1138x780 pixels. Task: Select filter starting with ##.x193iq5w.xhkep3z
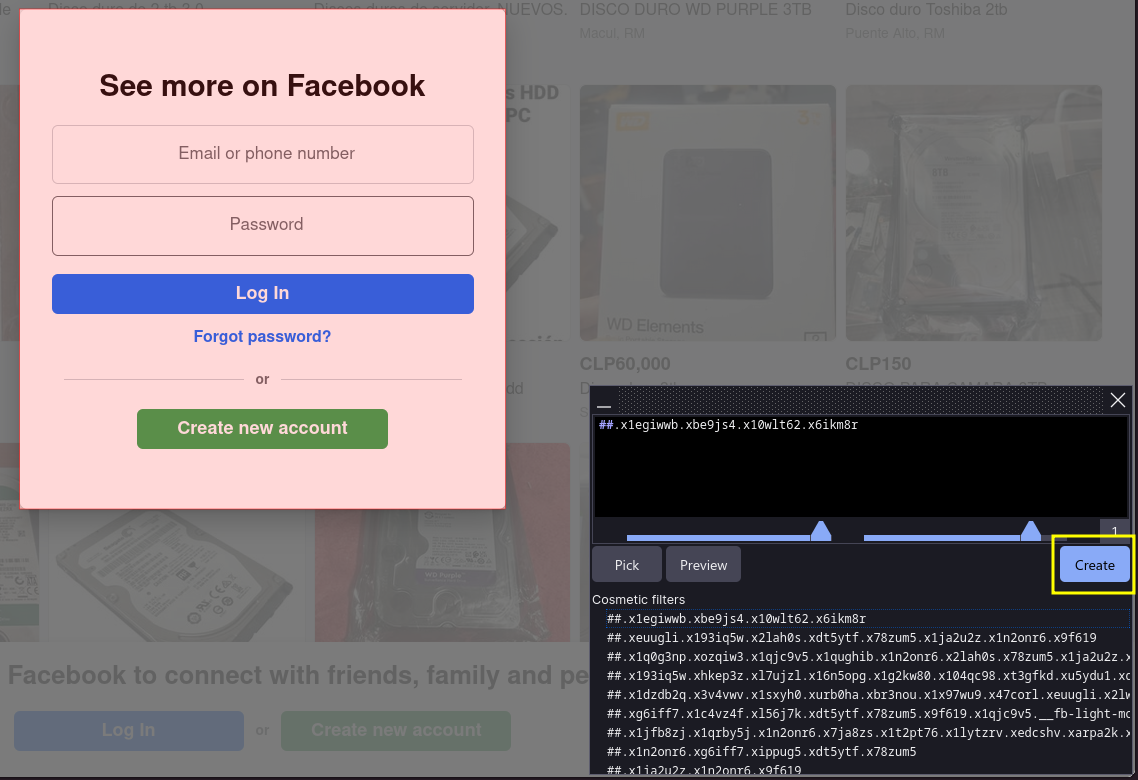pos(868,676)
